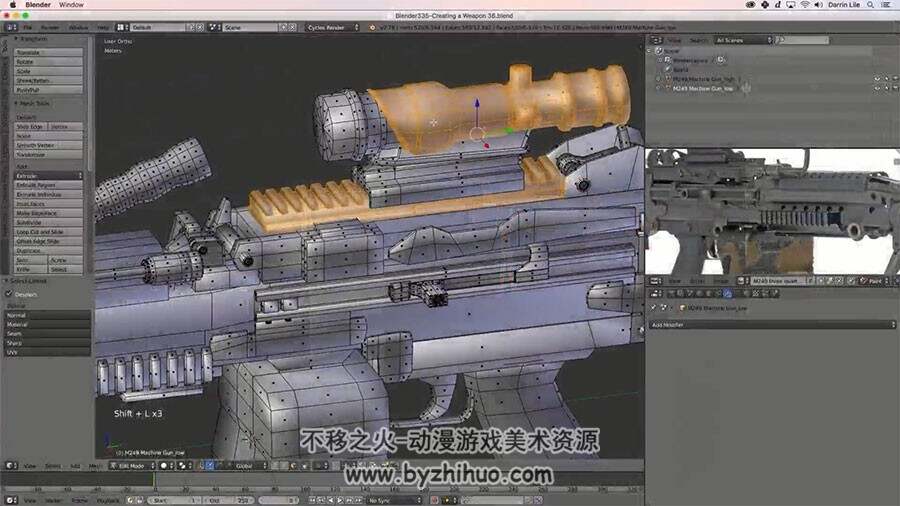Screen dimensions: 900x506
Task: Select the highlighted Modifiers tab in properties
Action: point(727,293)
